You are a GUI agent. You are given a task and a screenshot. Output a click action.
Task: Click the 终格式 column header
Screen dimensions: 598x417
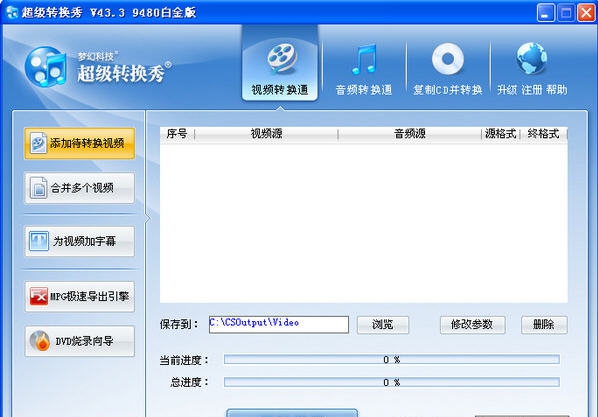(543, 134)
